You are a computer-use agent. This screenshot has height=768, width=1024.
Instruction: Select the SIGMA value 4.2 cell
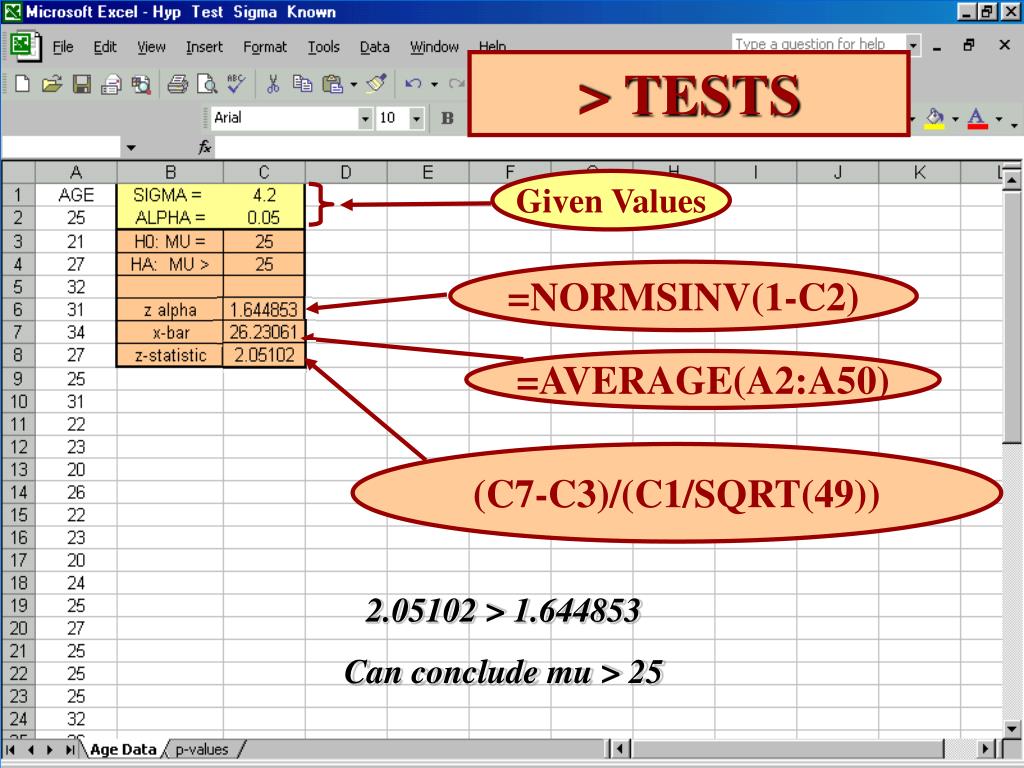(264, 195)
